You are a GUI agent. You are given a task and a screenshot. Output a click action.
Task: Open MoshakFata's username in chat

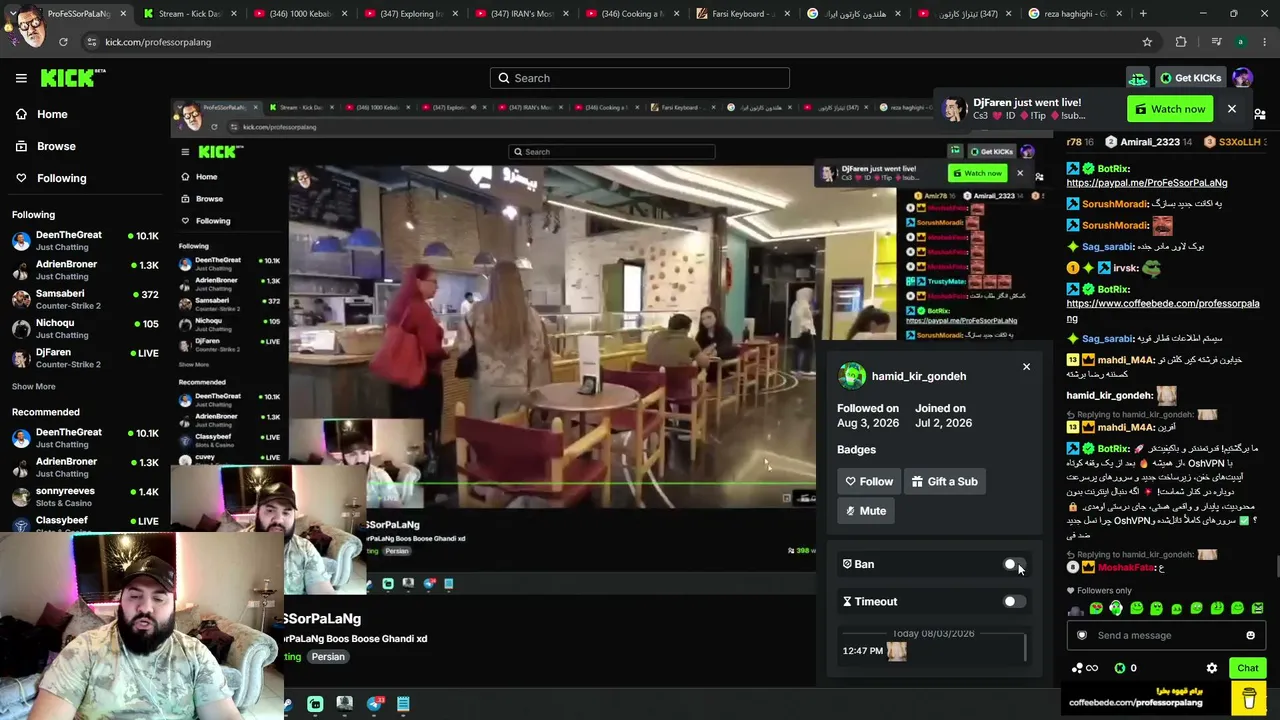pos(1126,568)
